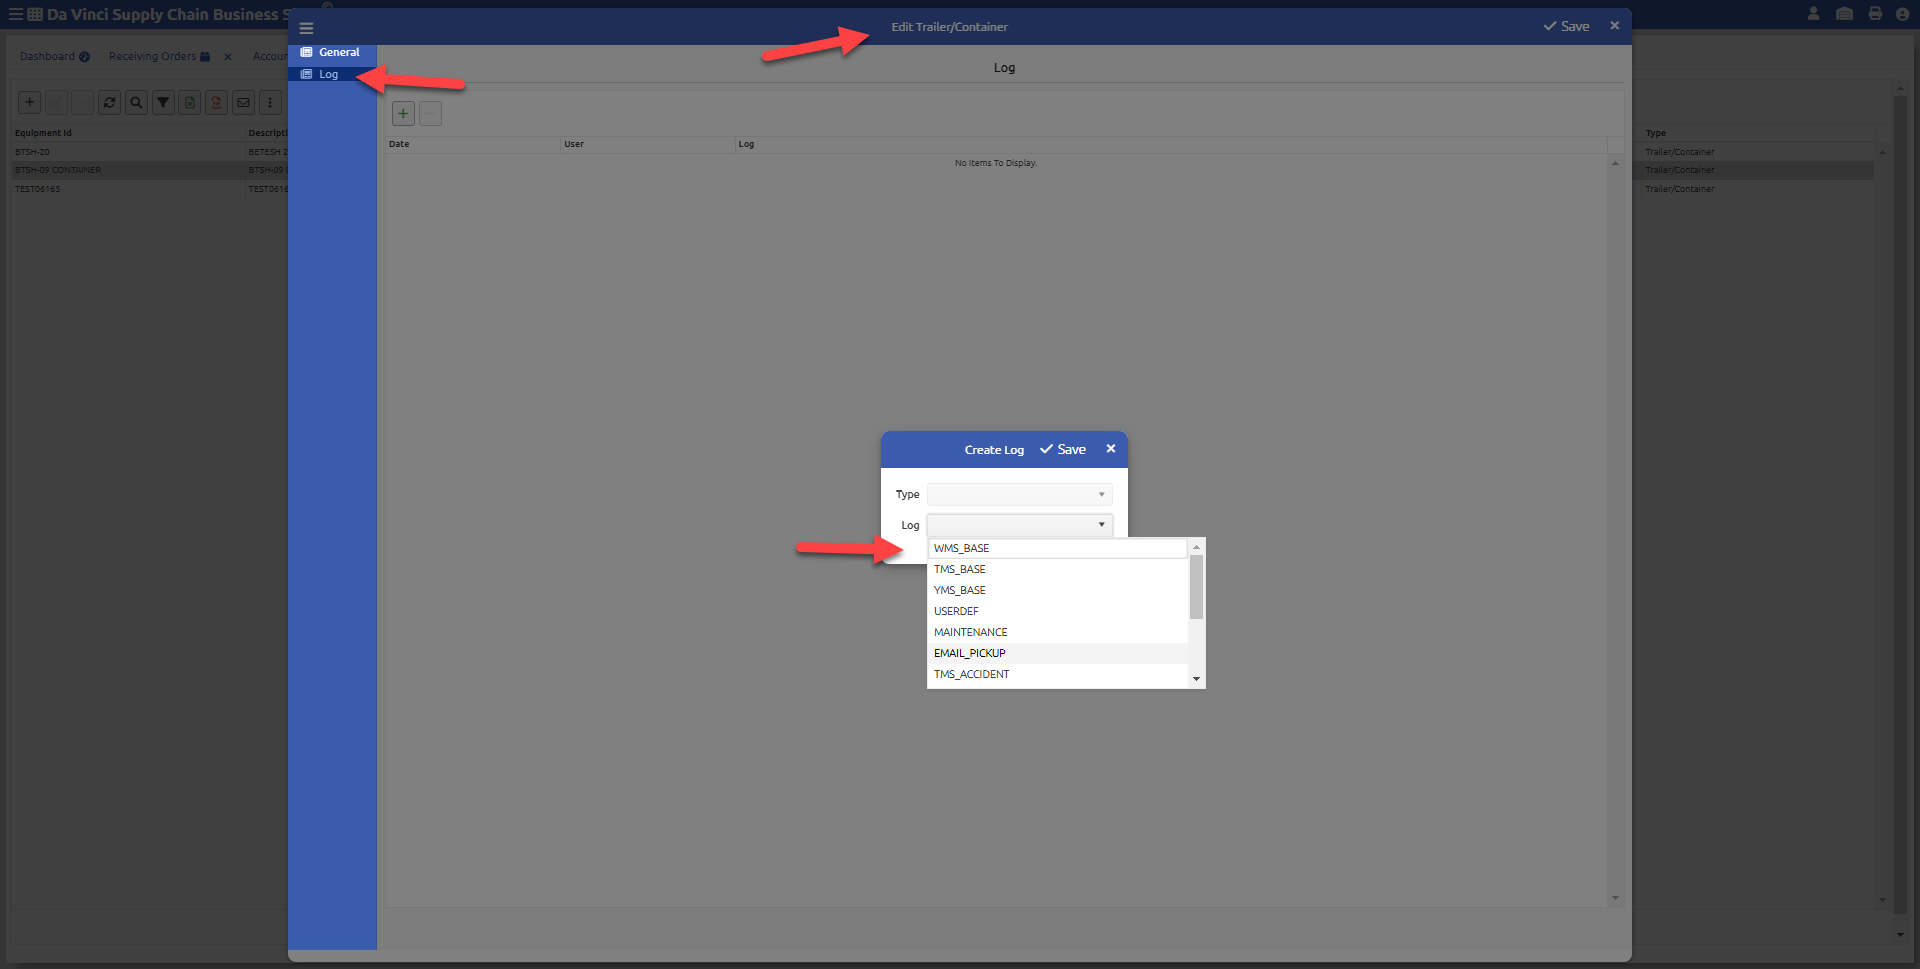Click the refresh icon in the equipment toolbar
This screenshot has height=969, width=1920.
point(110,102)
